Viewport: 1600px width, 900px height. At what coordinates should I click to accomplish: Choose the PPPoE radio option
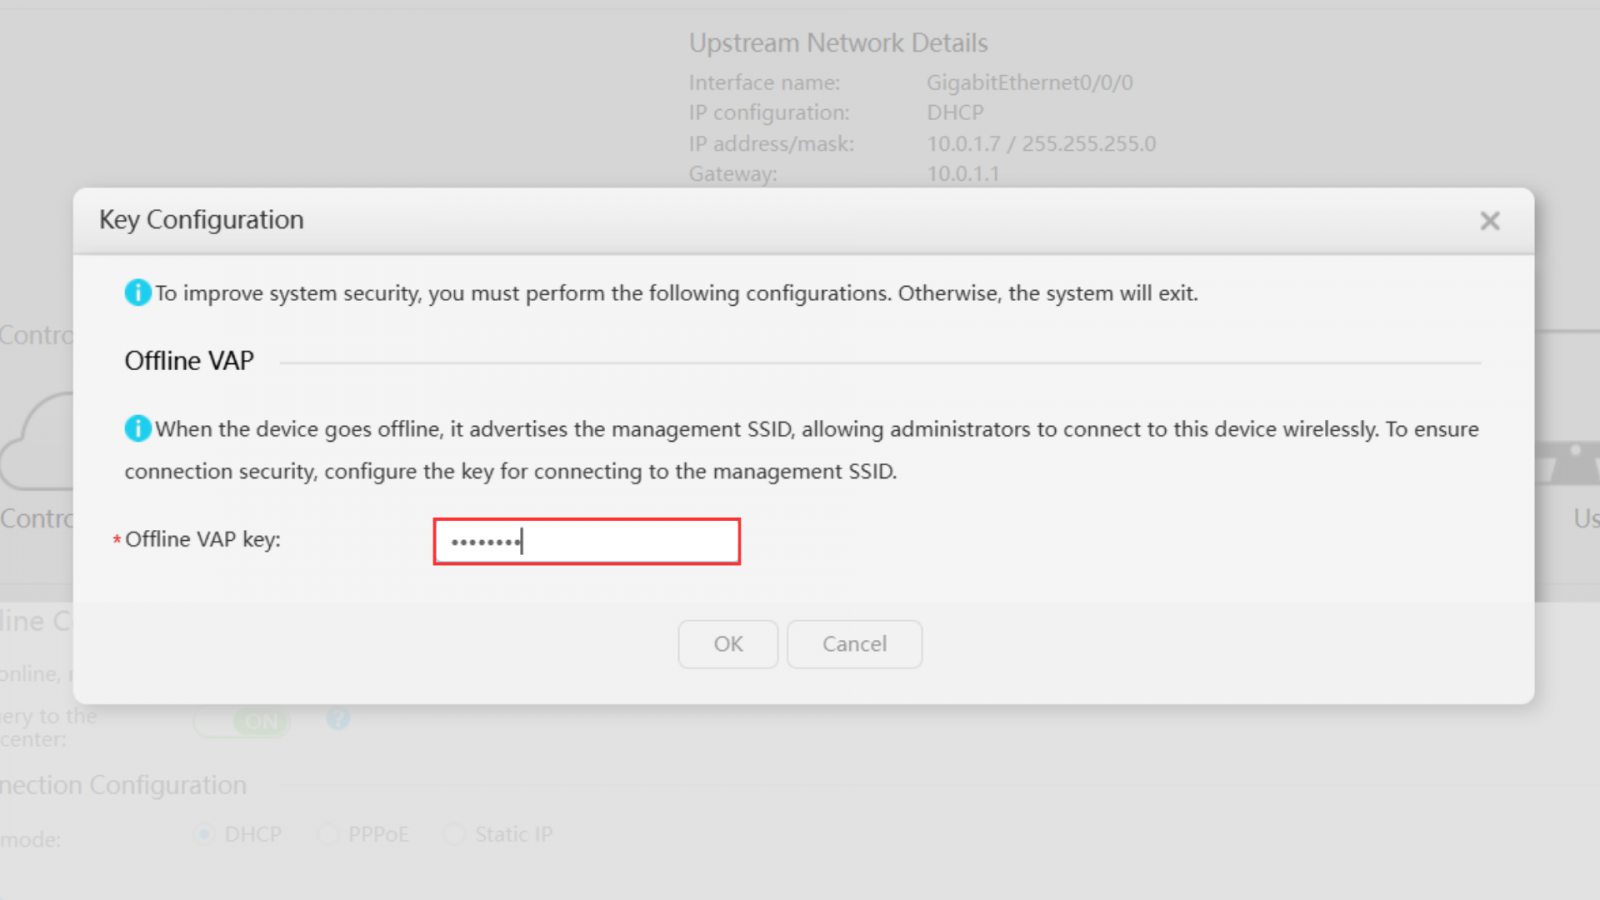coord(328,834)
